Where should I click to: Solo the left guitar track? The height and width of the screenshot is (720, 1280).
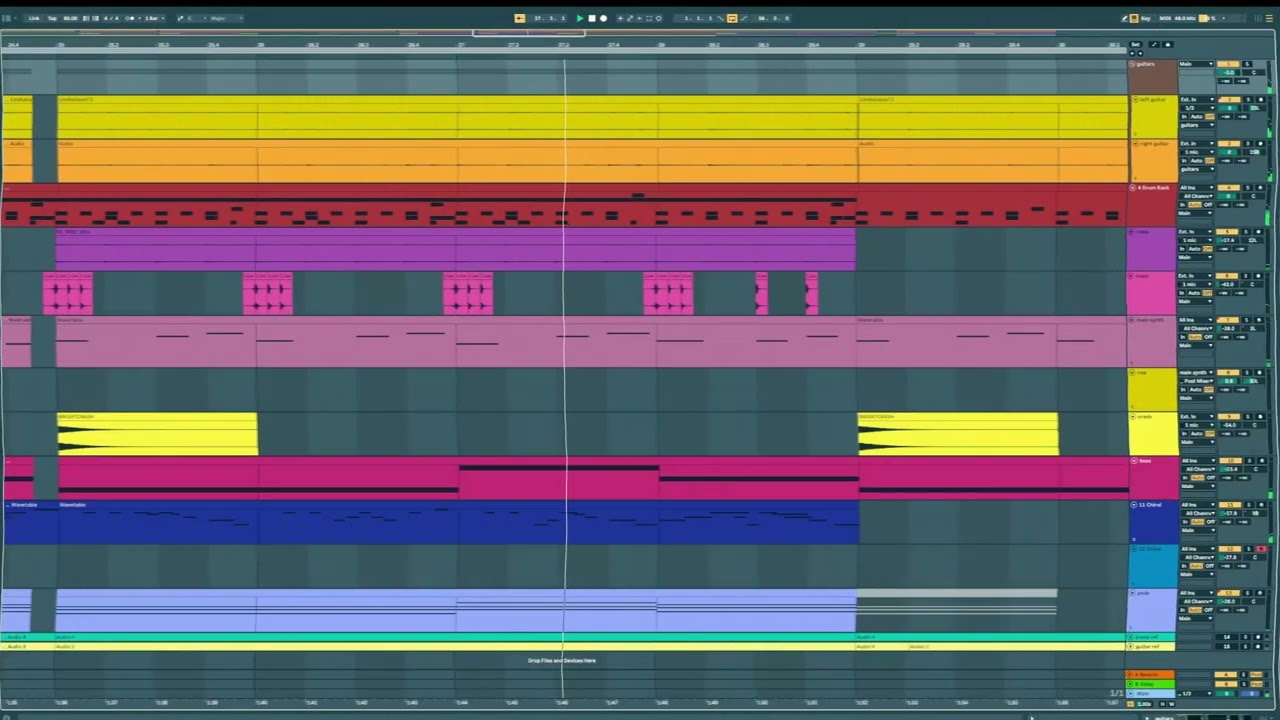click(x=1248, y=99)
